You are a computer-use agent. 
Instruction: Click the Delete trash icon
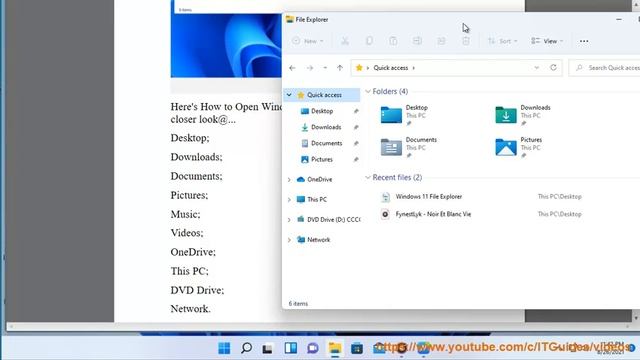[466, 41]
